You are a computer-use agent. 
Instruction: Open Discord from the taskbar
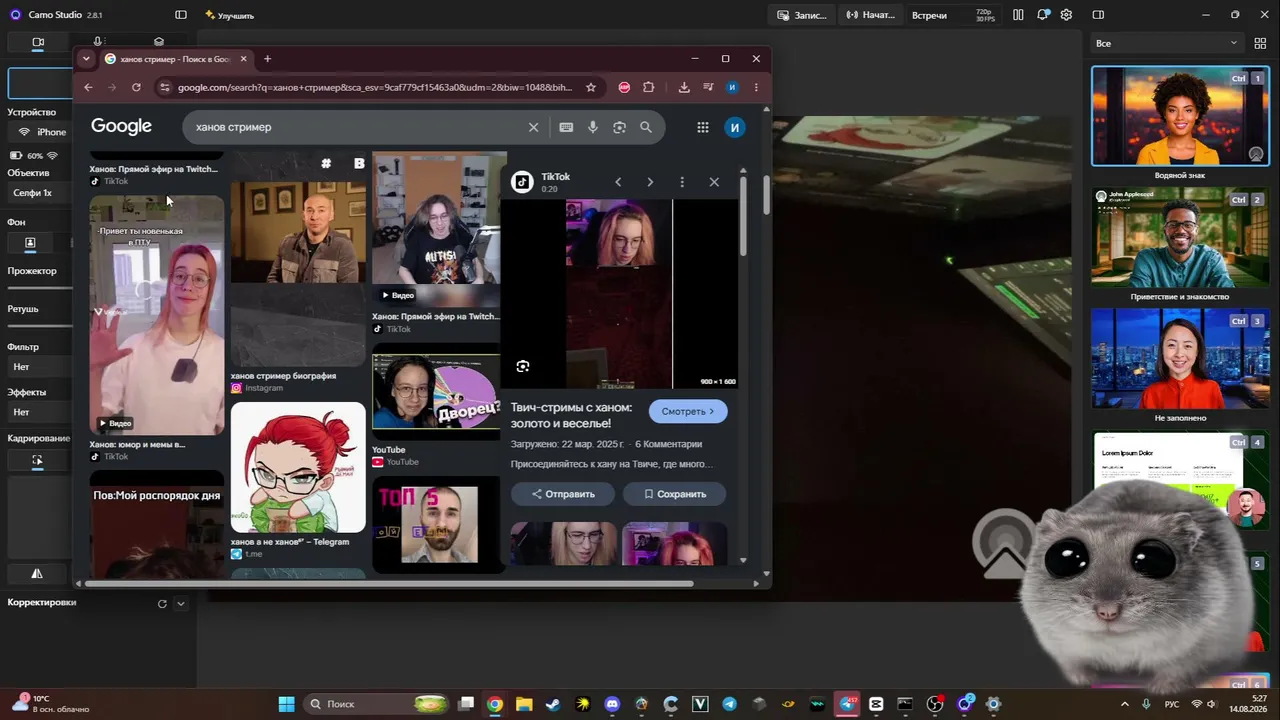point(612,704)
